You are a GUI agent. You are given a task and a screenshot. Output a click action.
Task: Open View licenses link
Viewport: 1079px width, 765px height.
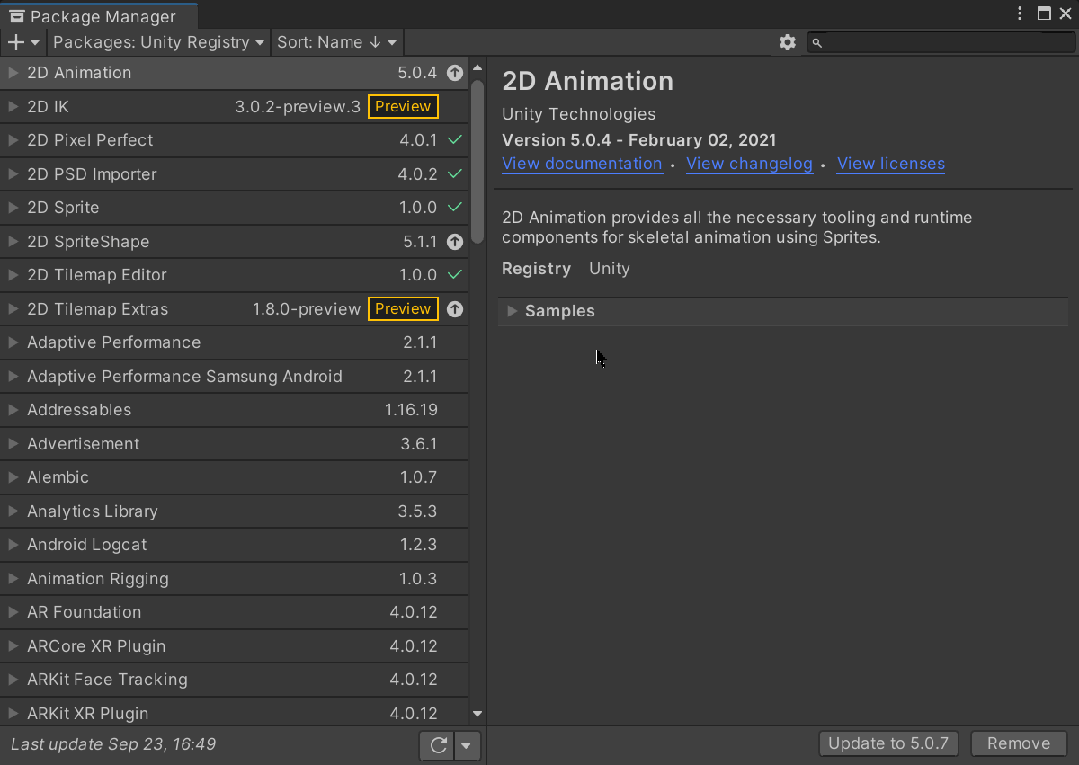(x=890, y=164)
